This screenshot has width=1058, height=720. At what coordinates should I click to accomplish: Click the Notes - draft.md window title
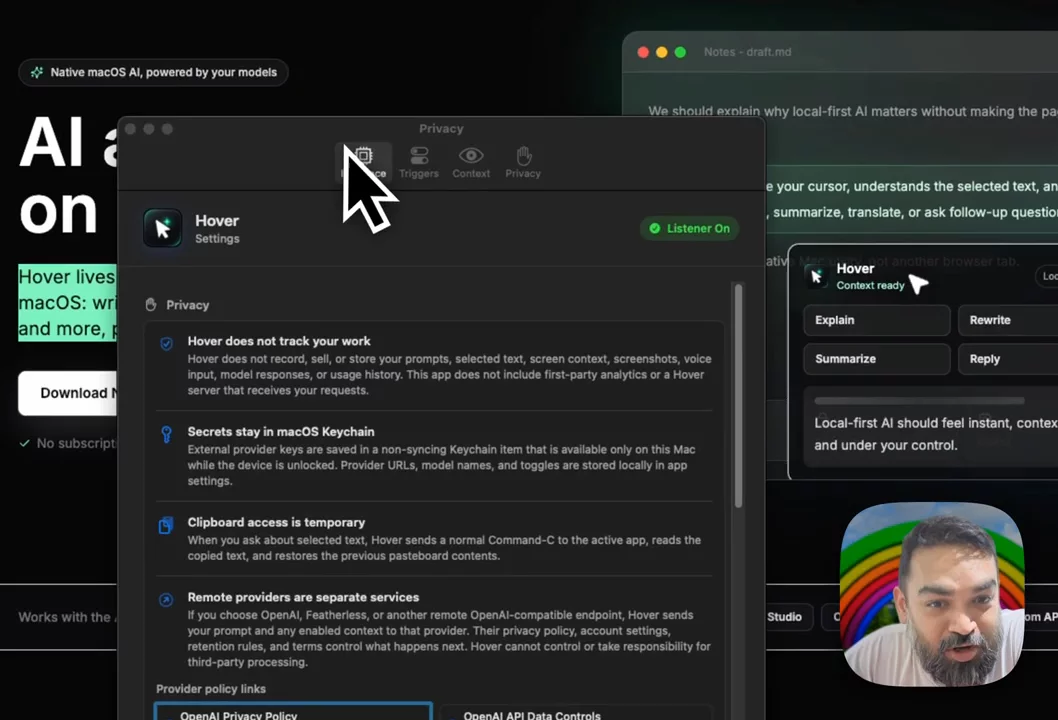pos(748,52)
